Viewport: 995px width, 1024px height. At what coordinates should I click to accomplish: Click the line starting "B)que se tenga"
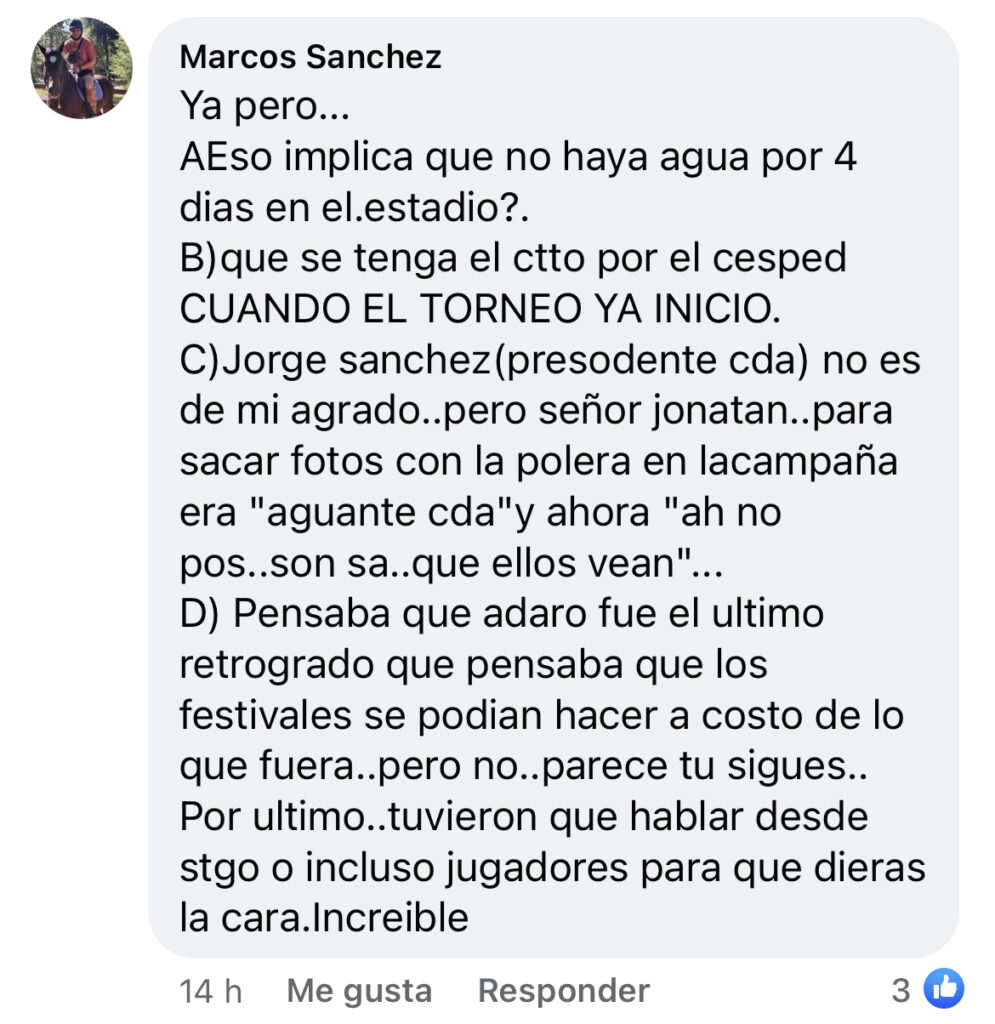pyautogui.click(x=513, y=259)
